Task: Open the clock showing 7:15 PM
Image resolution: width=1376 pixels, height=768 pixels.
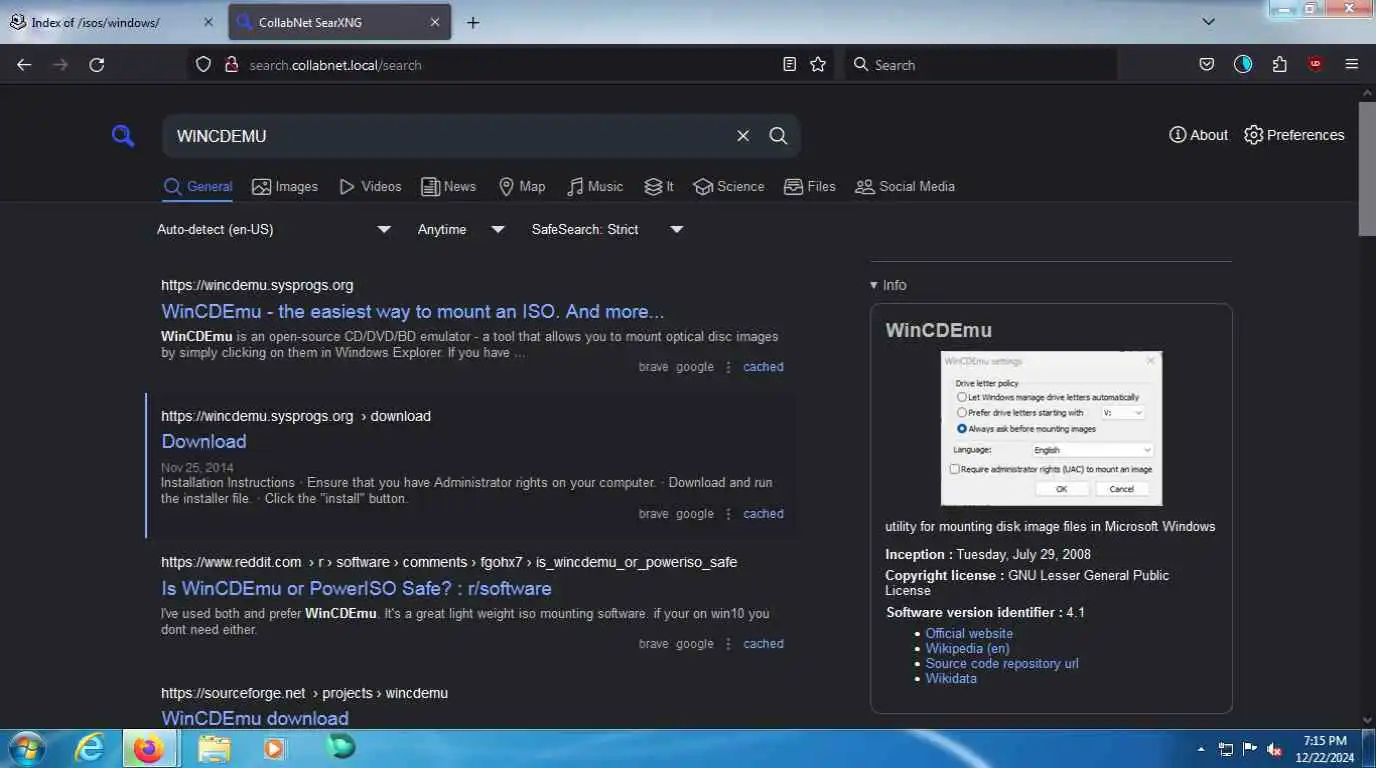Action: click(1327, 749)
